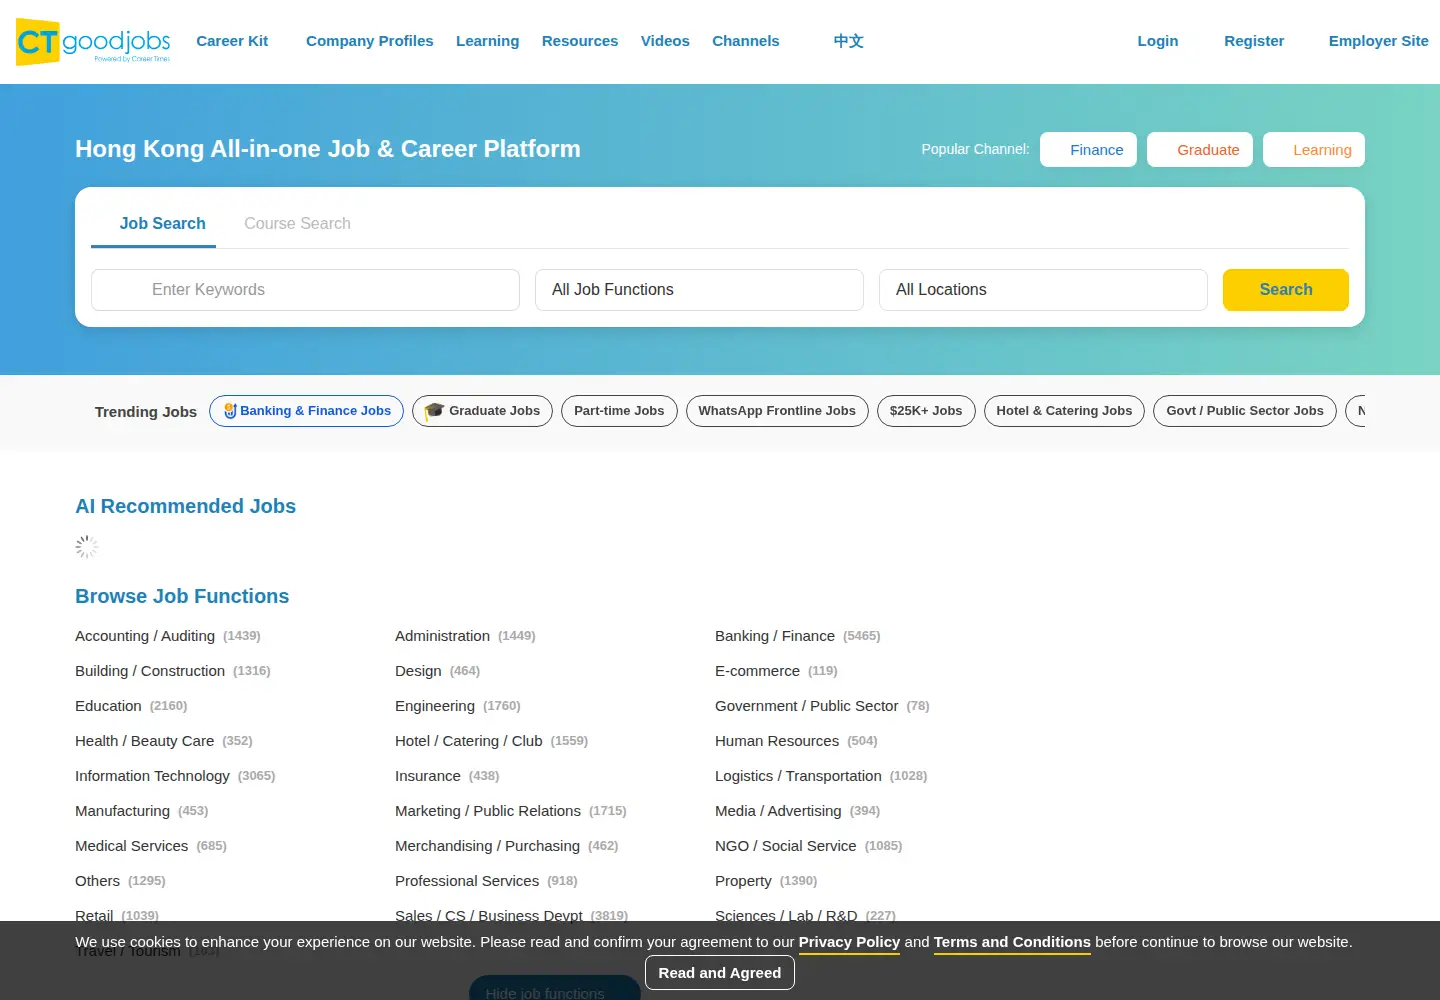The image size is (1440, 1000).
Task: Select the Learning popular channel
Action: point(1313,149)
